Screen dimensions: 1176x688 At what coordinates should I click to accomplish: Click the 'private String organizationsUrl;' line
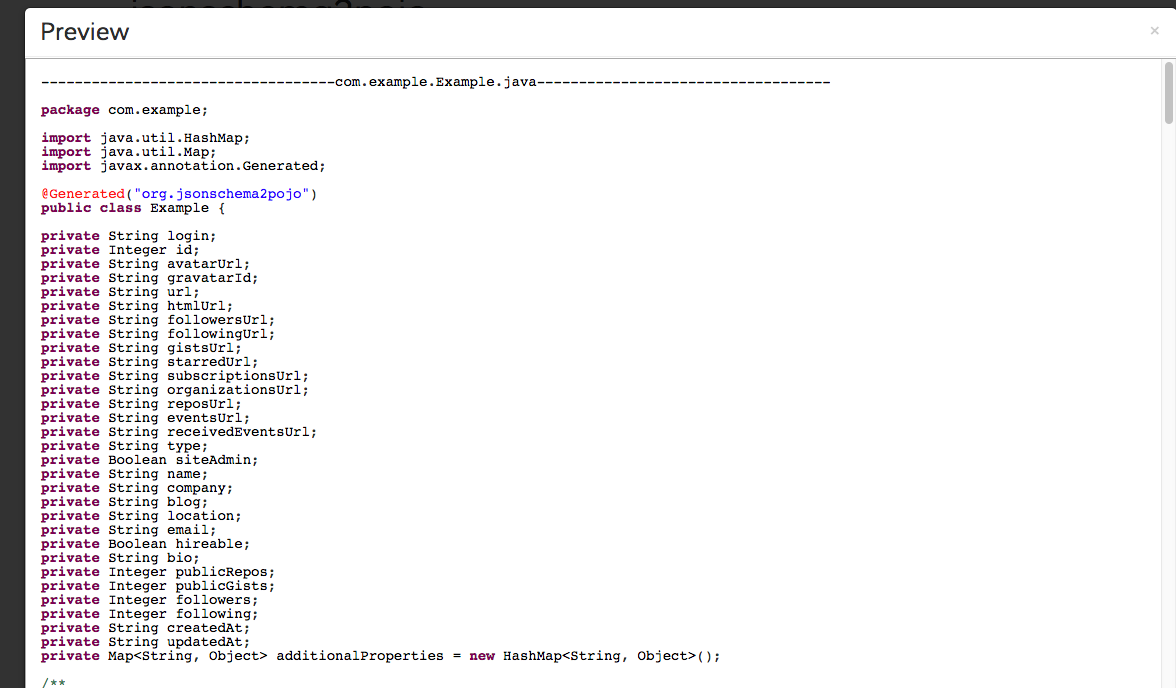[x=175, y=390]
